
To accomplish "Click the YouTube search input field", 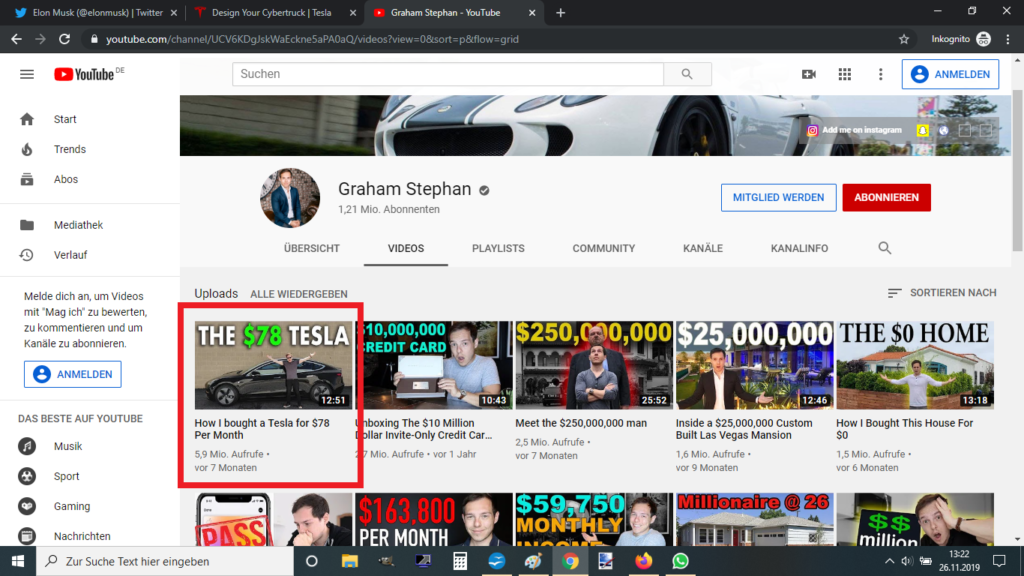I will point(448,74).
